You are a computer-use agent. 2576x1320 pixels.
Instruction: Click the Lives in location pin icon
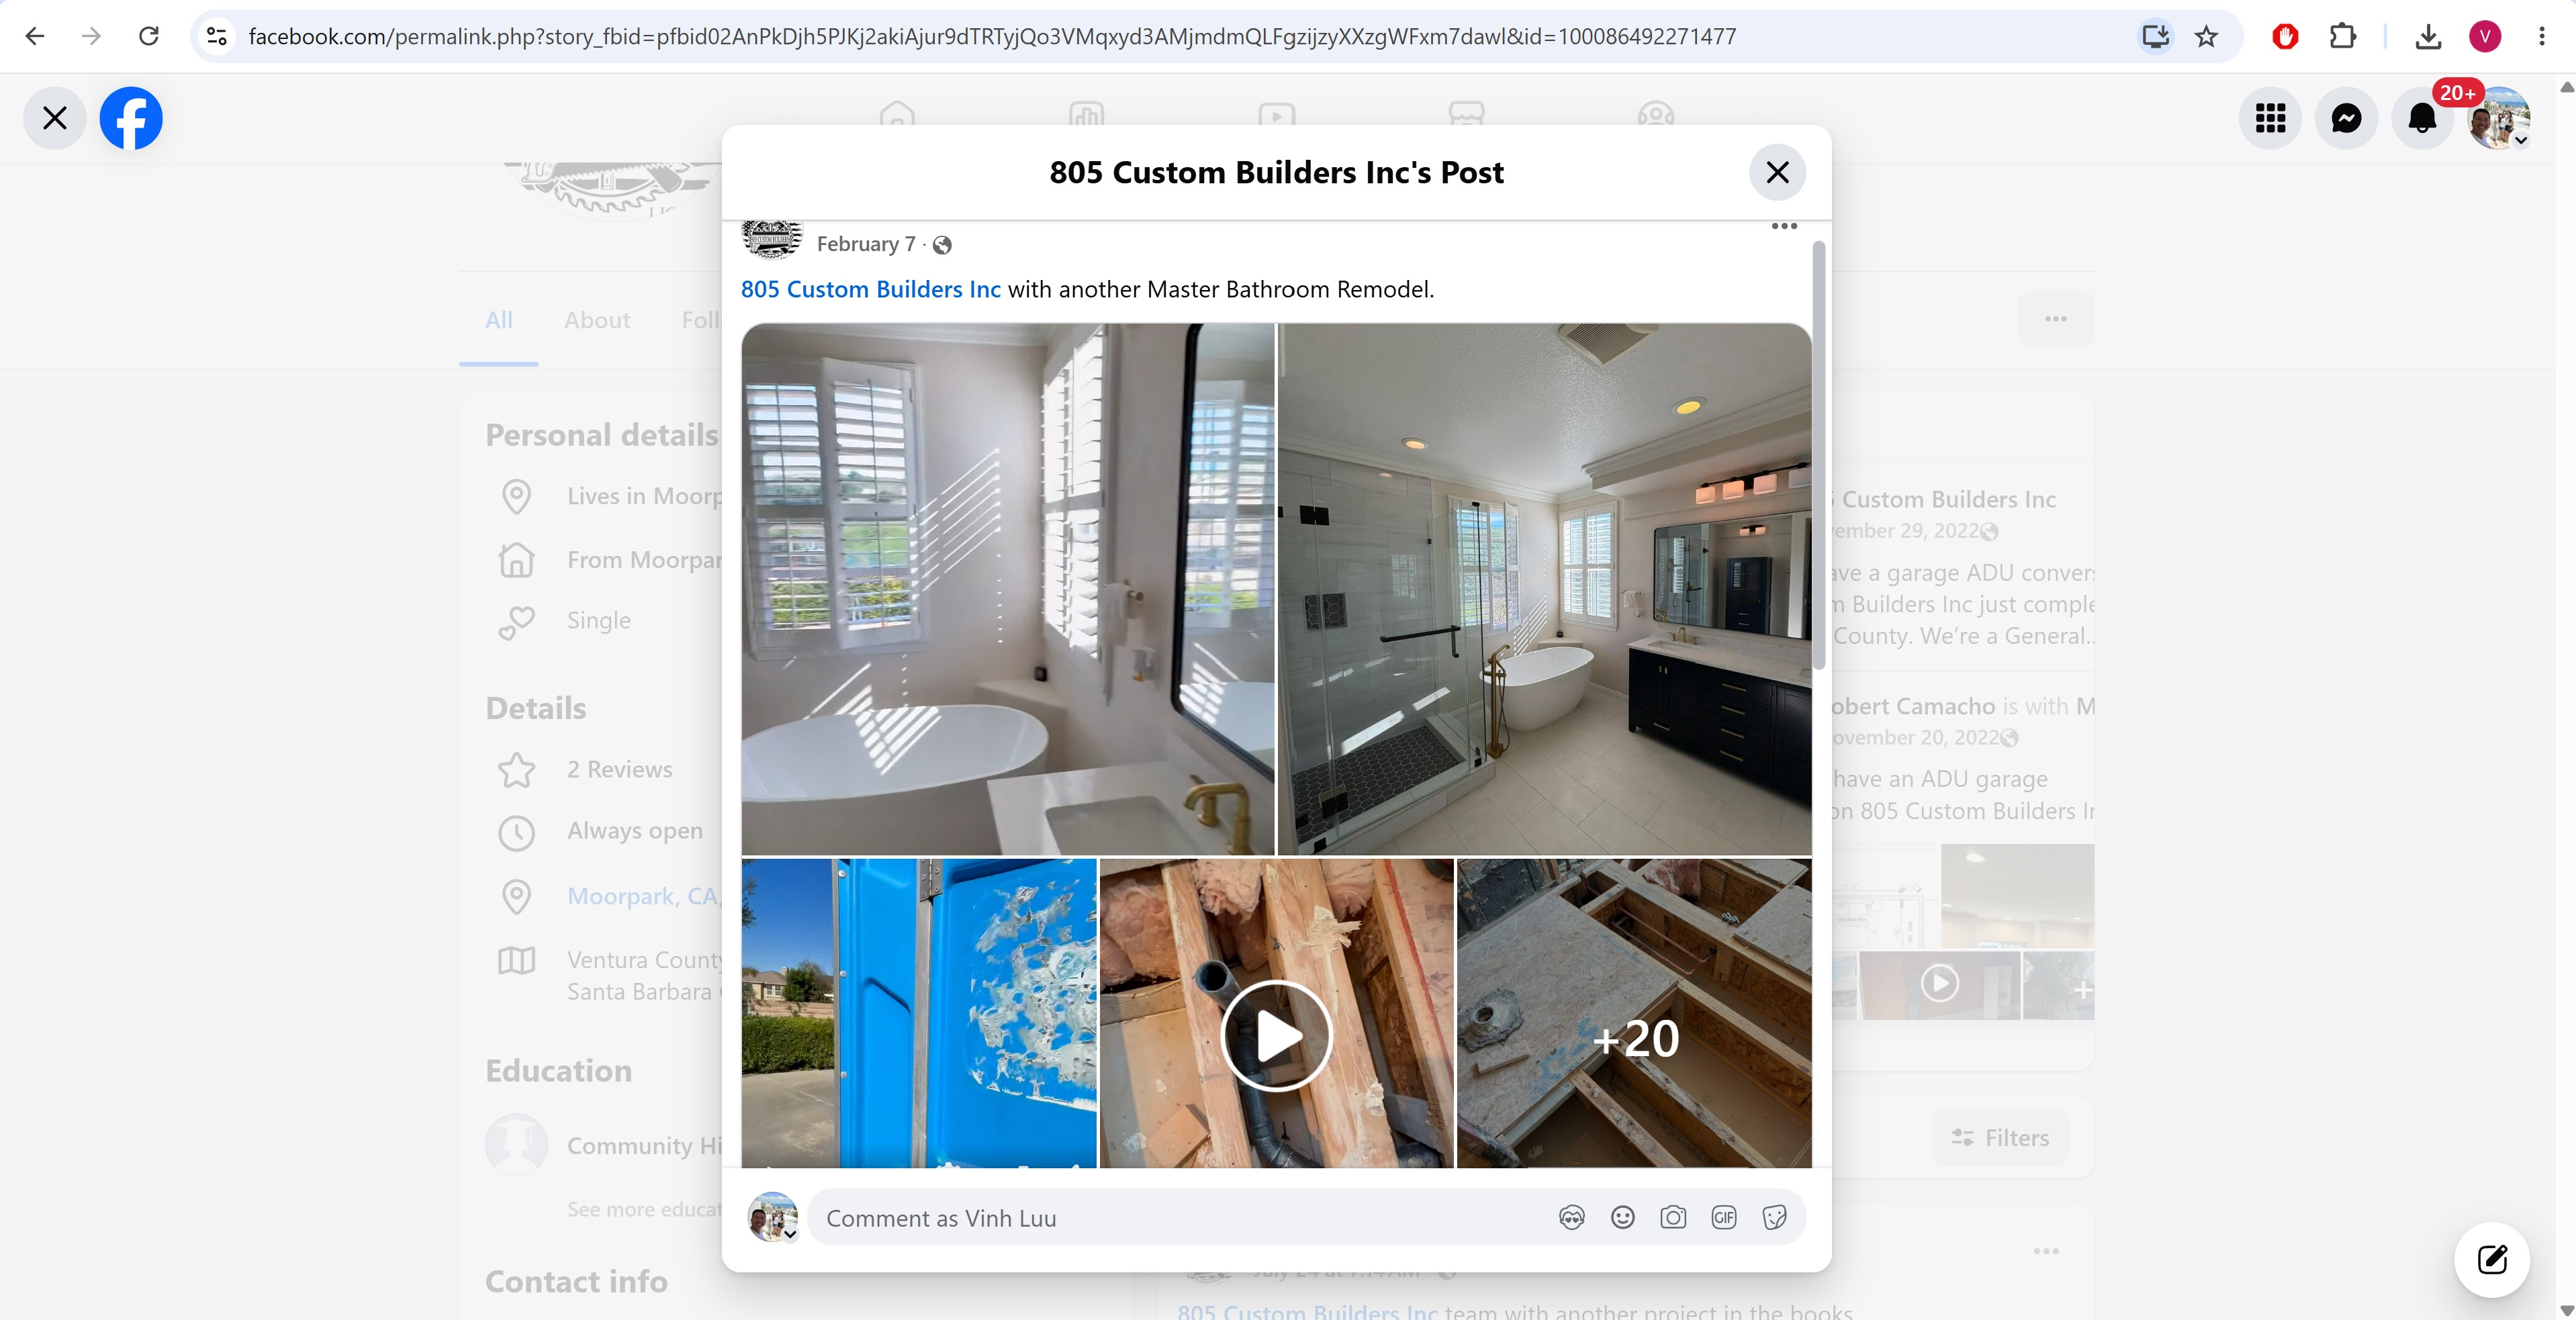tap(516, 497)
